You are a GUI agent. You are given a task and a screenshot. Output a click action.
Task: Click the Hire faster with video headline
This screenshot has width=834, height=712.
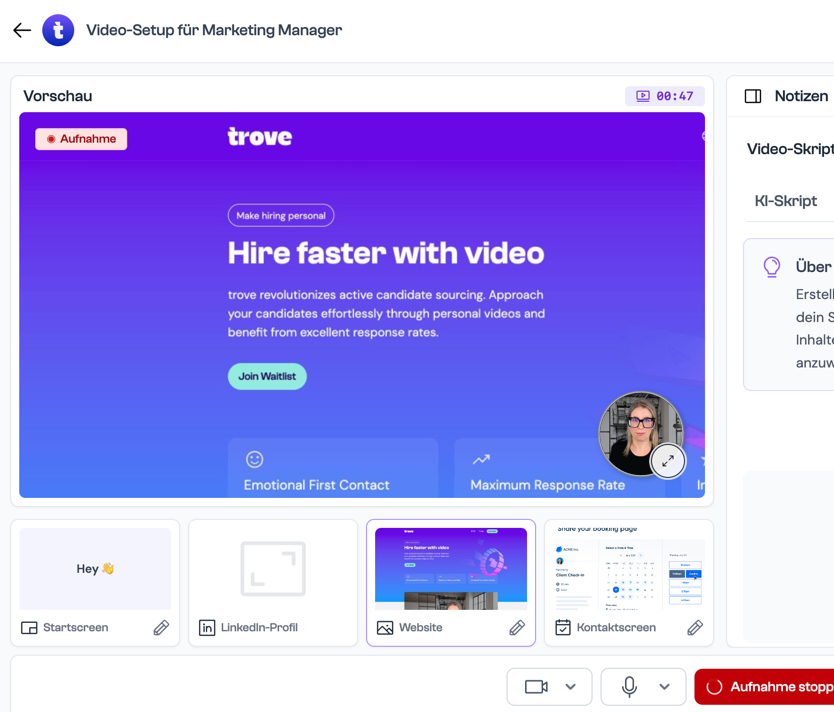[386, 253]
